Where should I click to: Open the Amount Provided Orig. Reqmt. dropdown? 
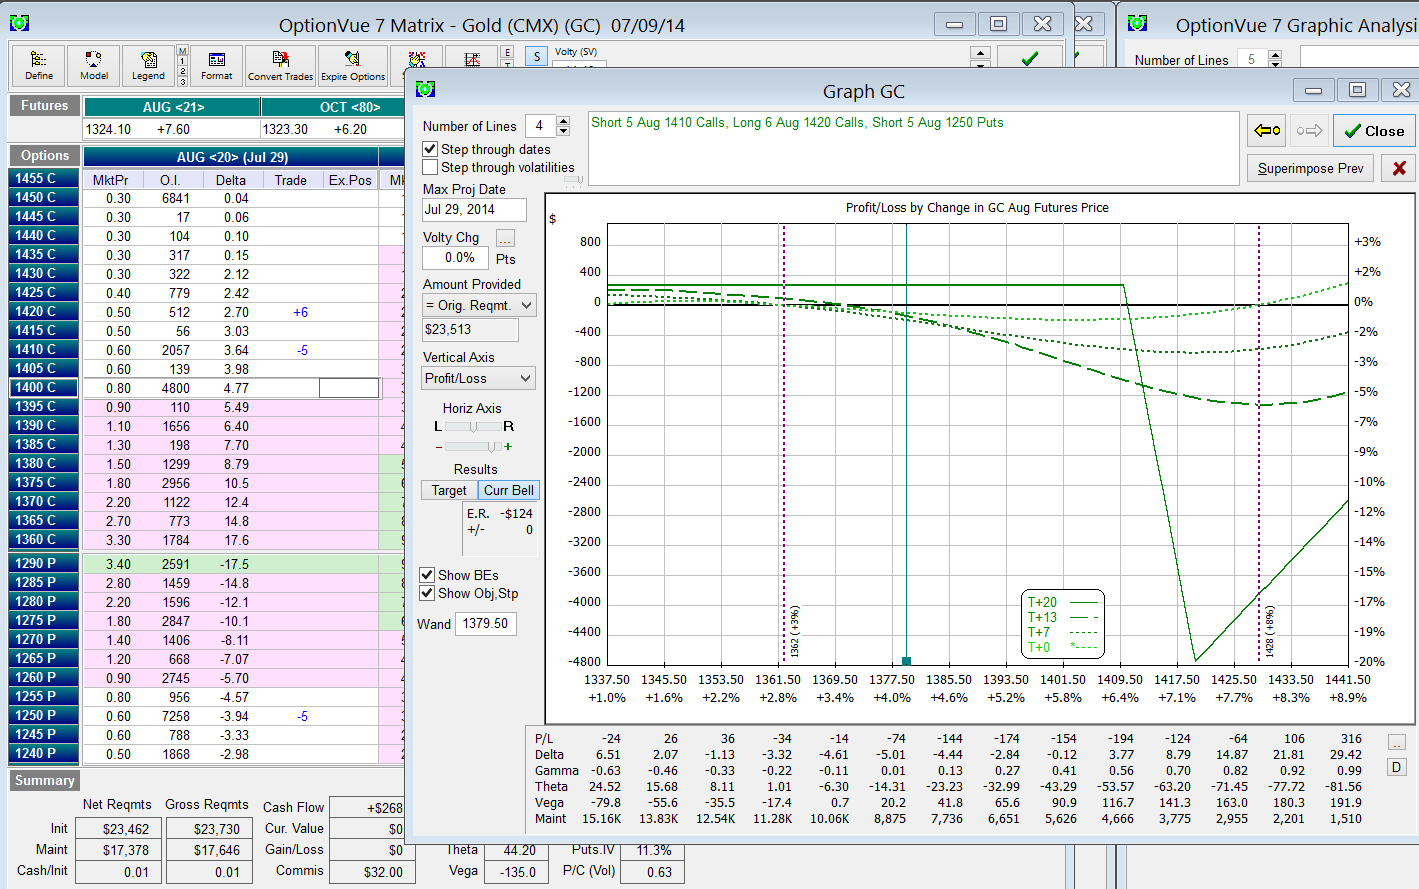[480, 305]
